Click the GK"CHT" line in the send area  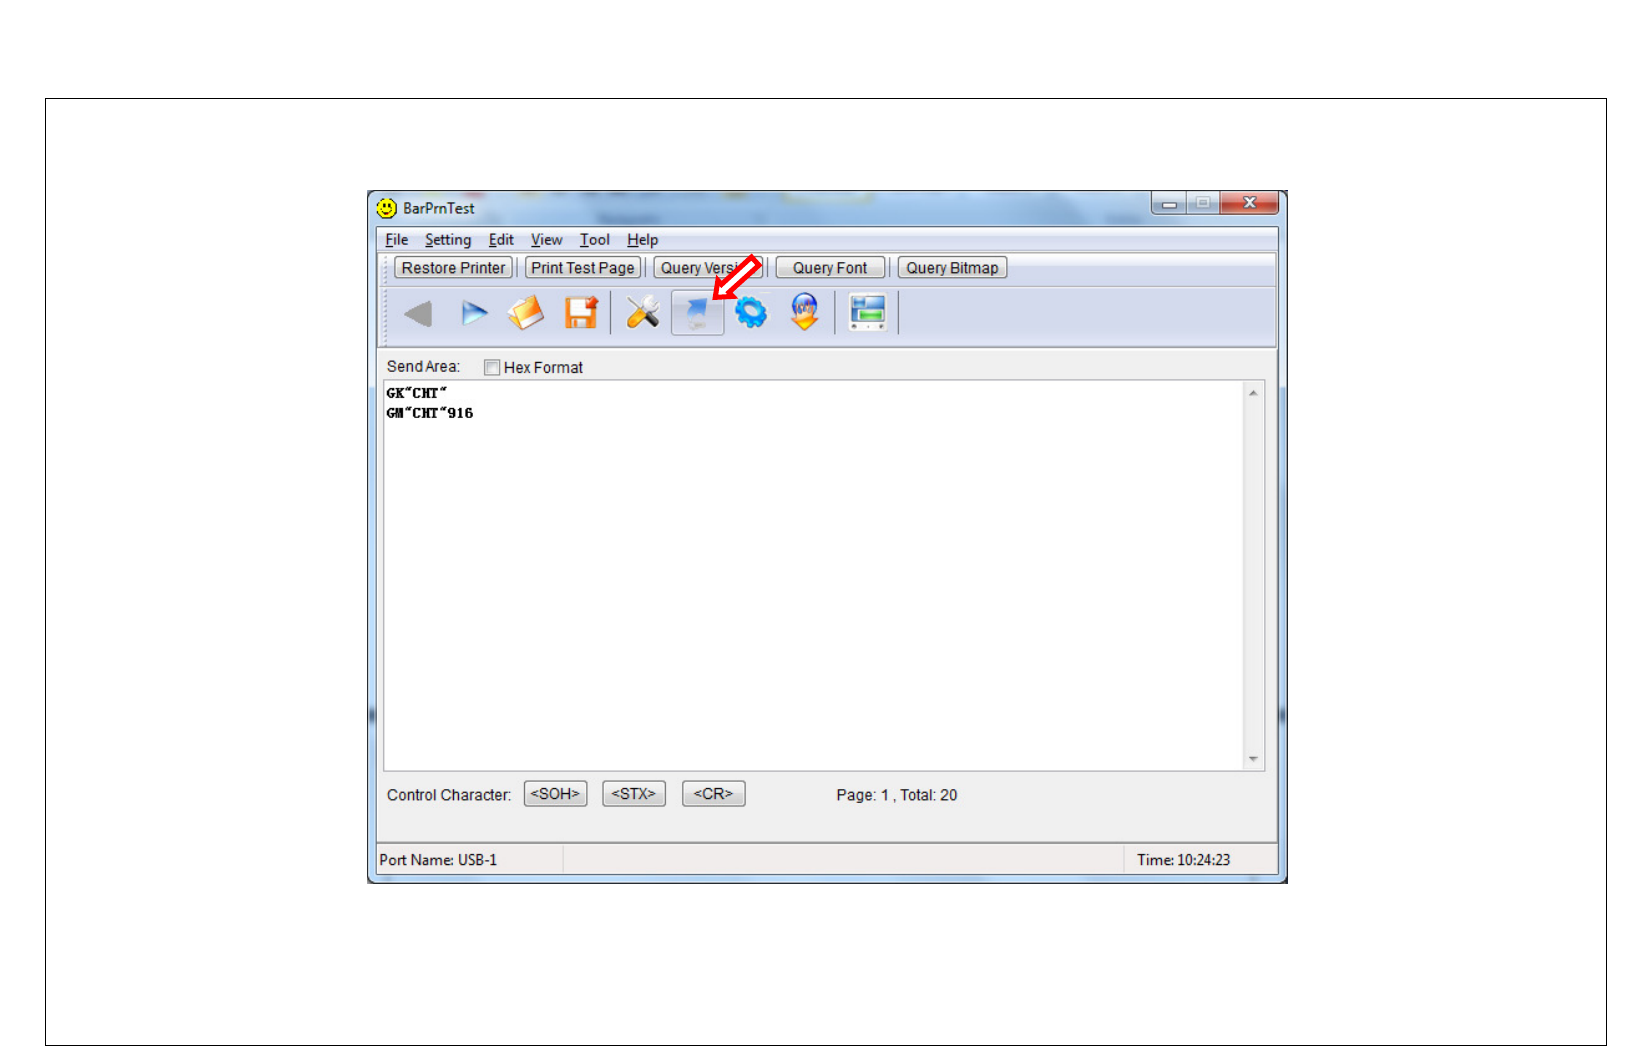417,393
